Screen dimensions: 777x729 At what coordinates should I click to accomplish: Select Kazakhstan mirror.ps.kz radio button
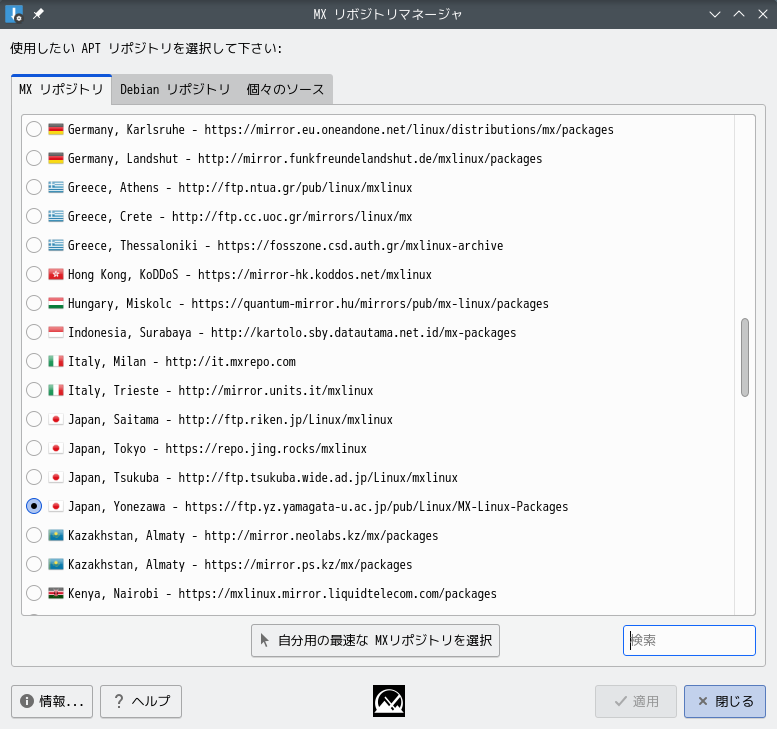click(x=34, y=564)
